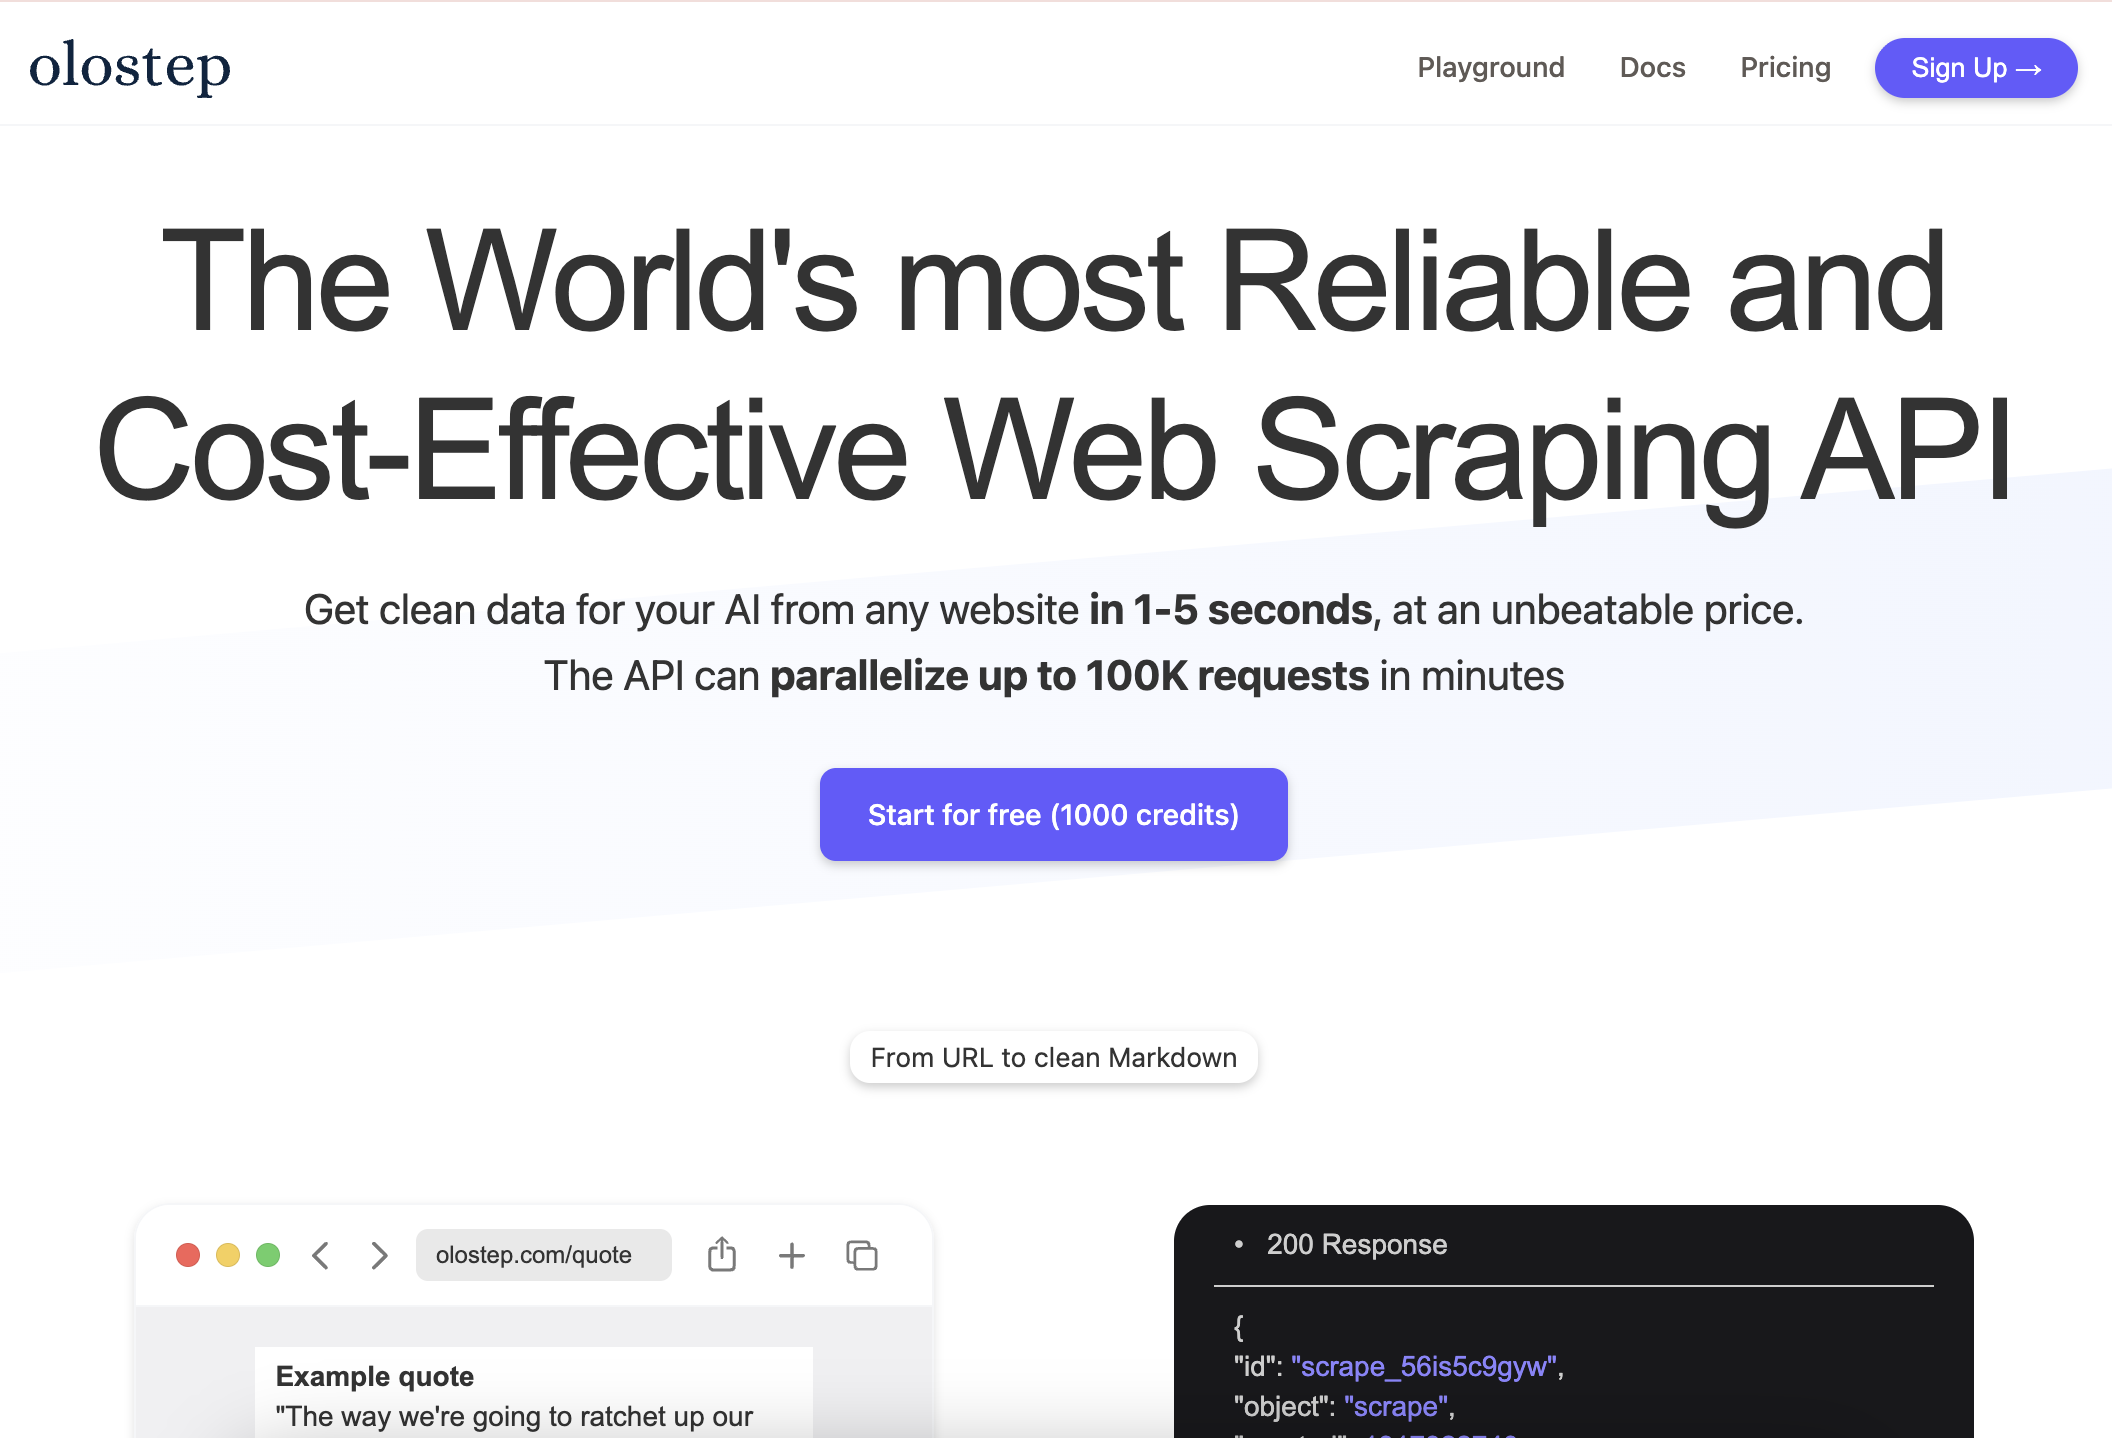Click the Example quote card title
This screenshot has width=2112, height=1438.
click(375, 1376)
